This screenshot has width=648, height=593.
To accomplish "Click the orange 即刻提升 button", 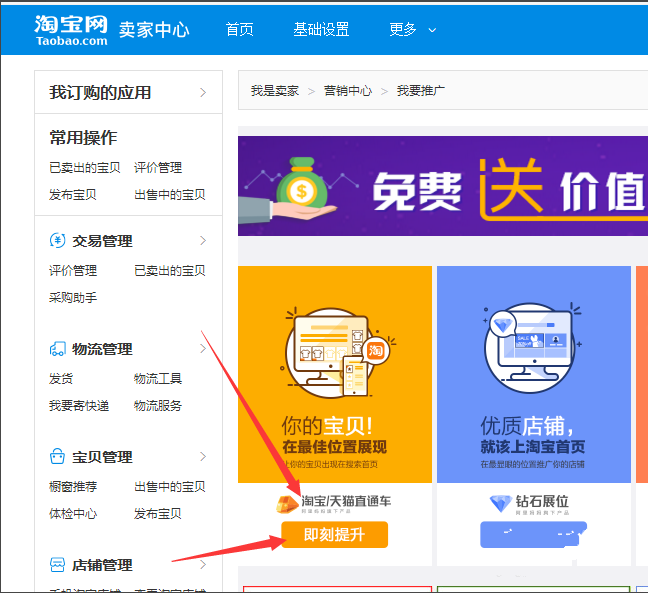I will tap(334, 534).
